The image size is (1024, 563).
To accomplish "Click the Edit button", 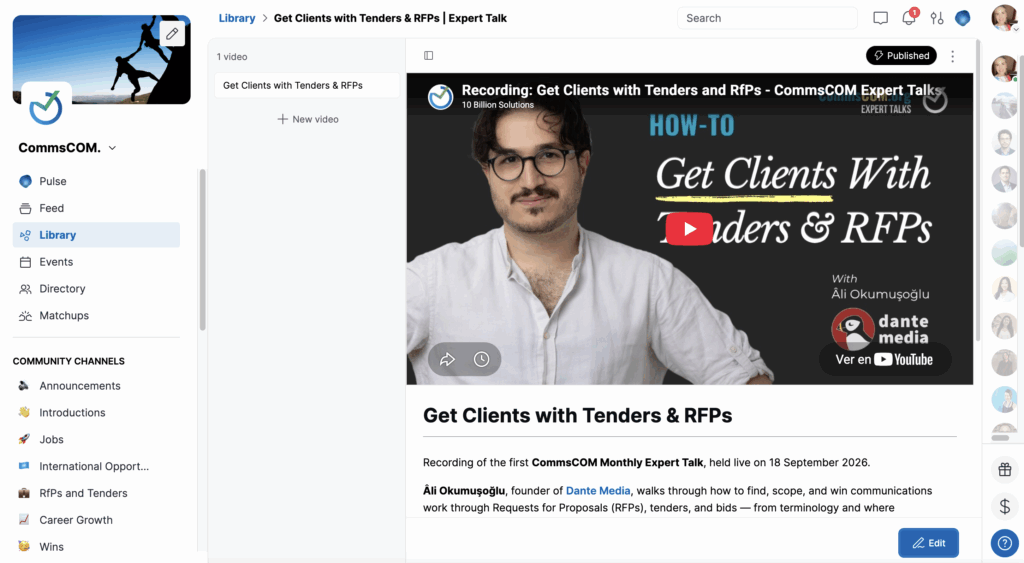I will [928, 543].
